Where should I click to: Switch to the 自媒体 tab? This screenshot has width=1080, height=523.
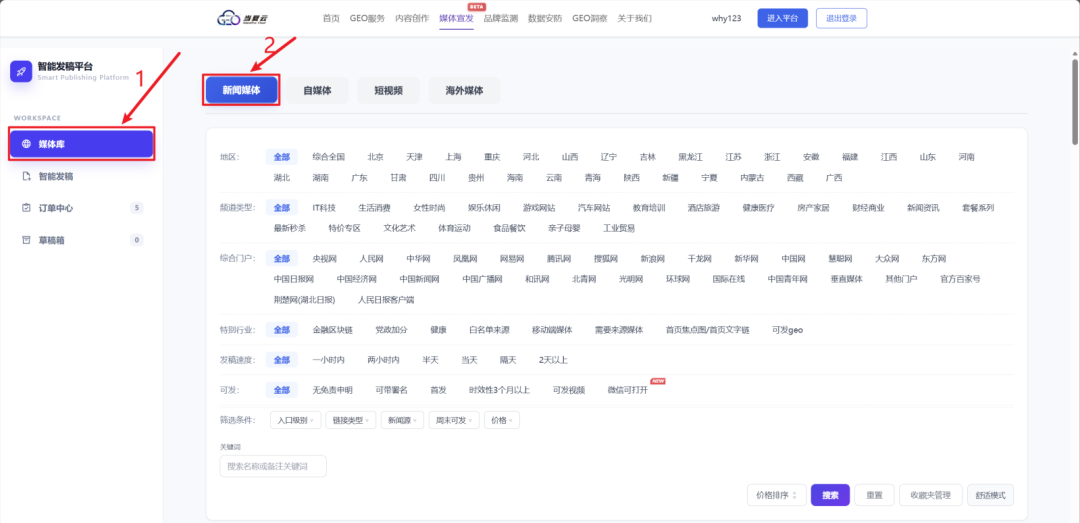pos(318,90)
